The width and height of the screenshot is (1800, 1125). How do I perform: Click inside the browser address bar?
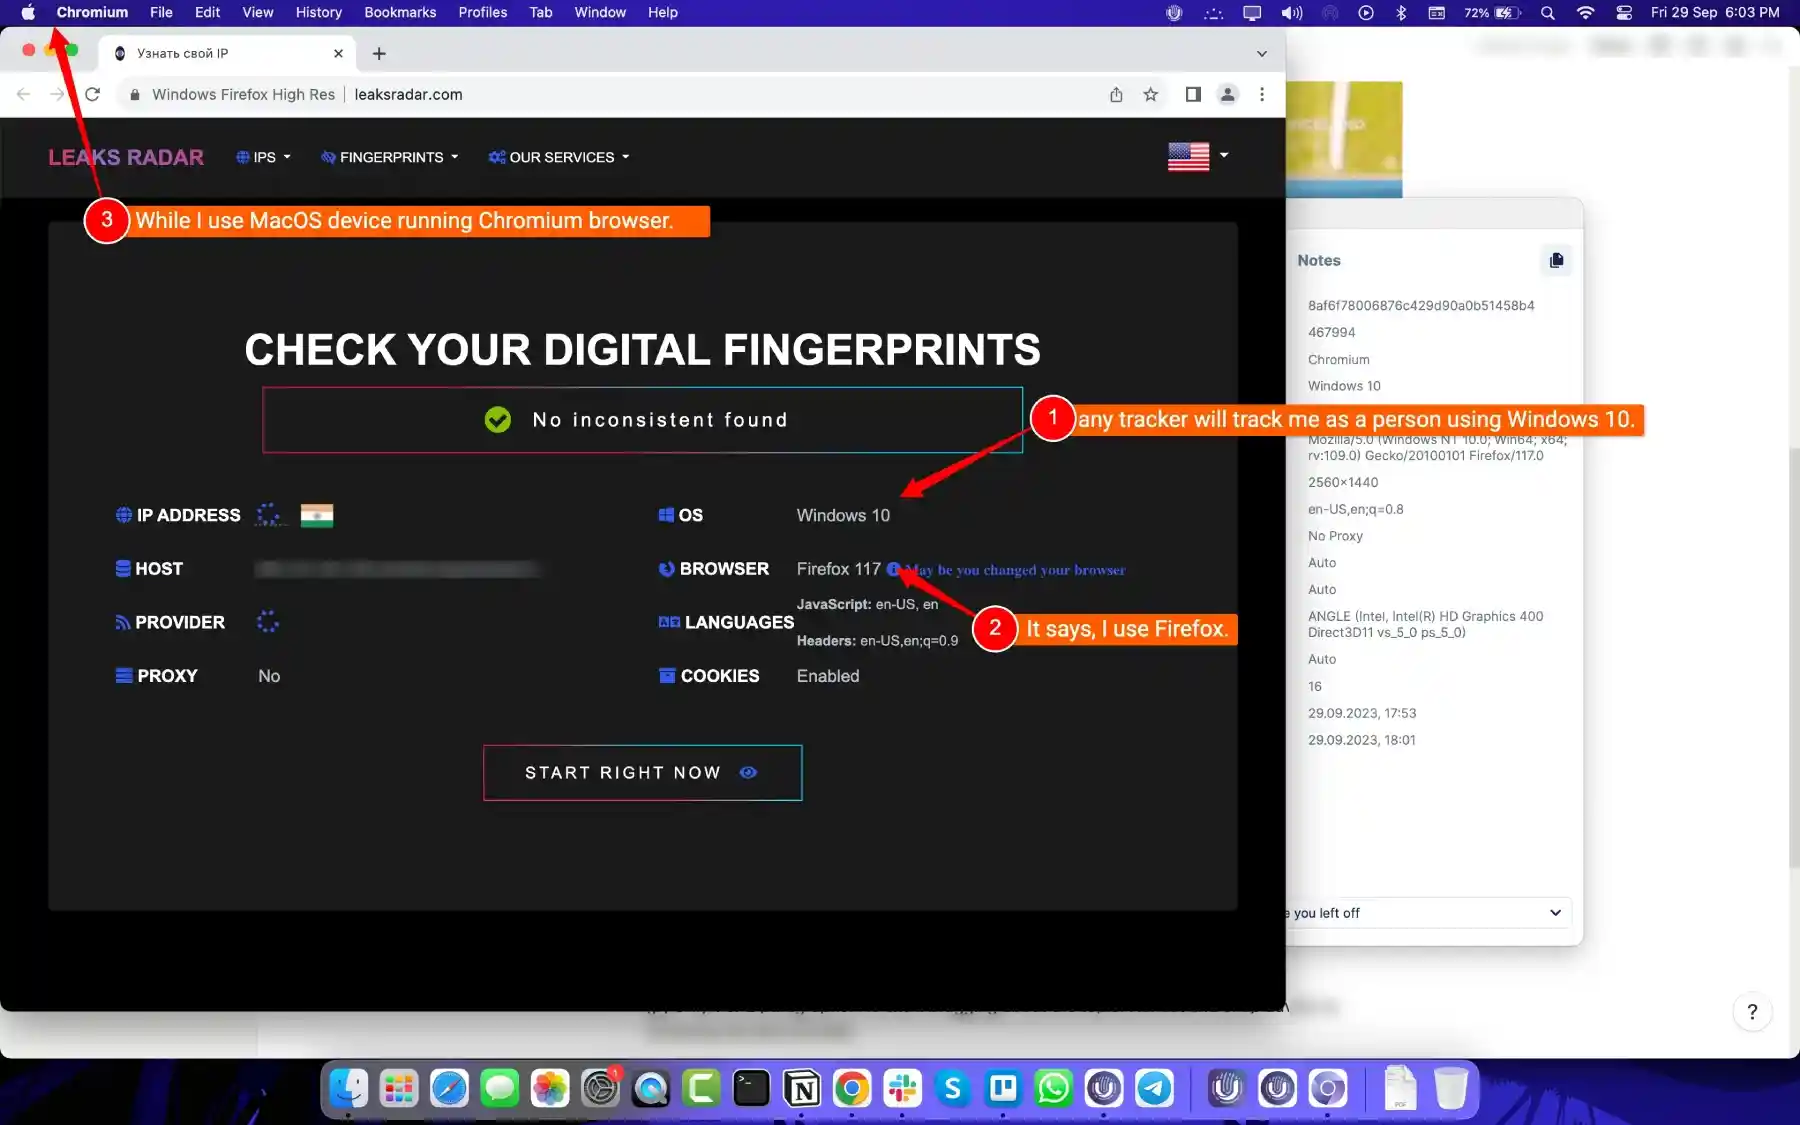point(600,94)
